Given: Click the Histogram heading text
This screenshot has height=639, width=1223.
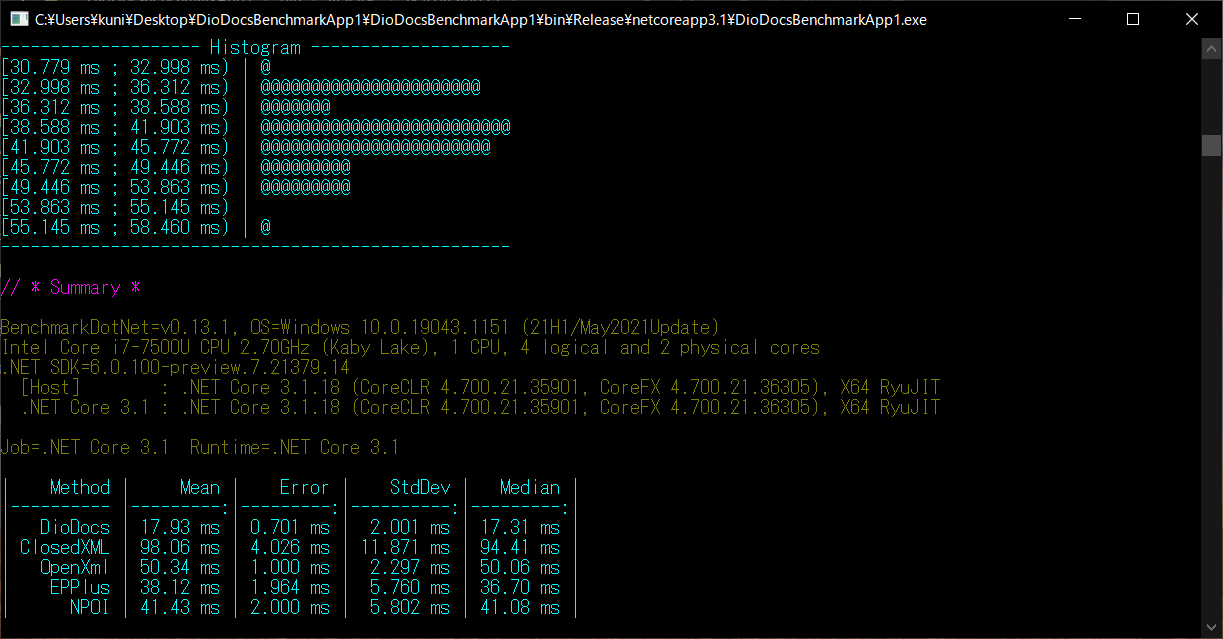Looking at the screenshot, I should click(255, 47).
